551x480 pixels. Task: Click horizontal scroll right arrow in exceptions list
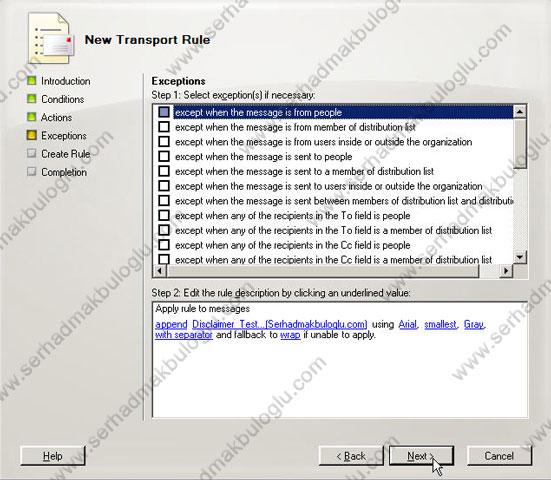[x=506, y=271]
